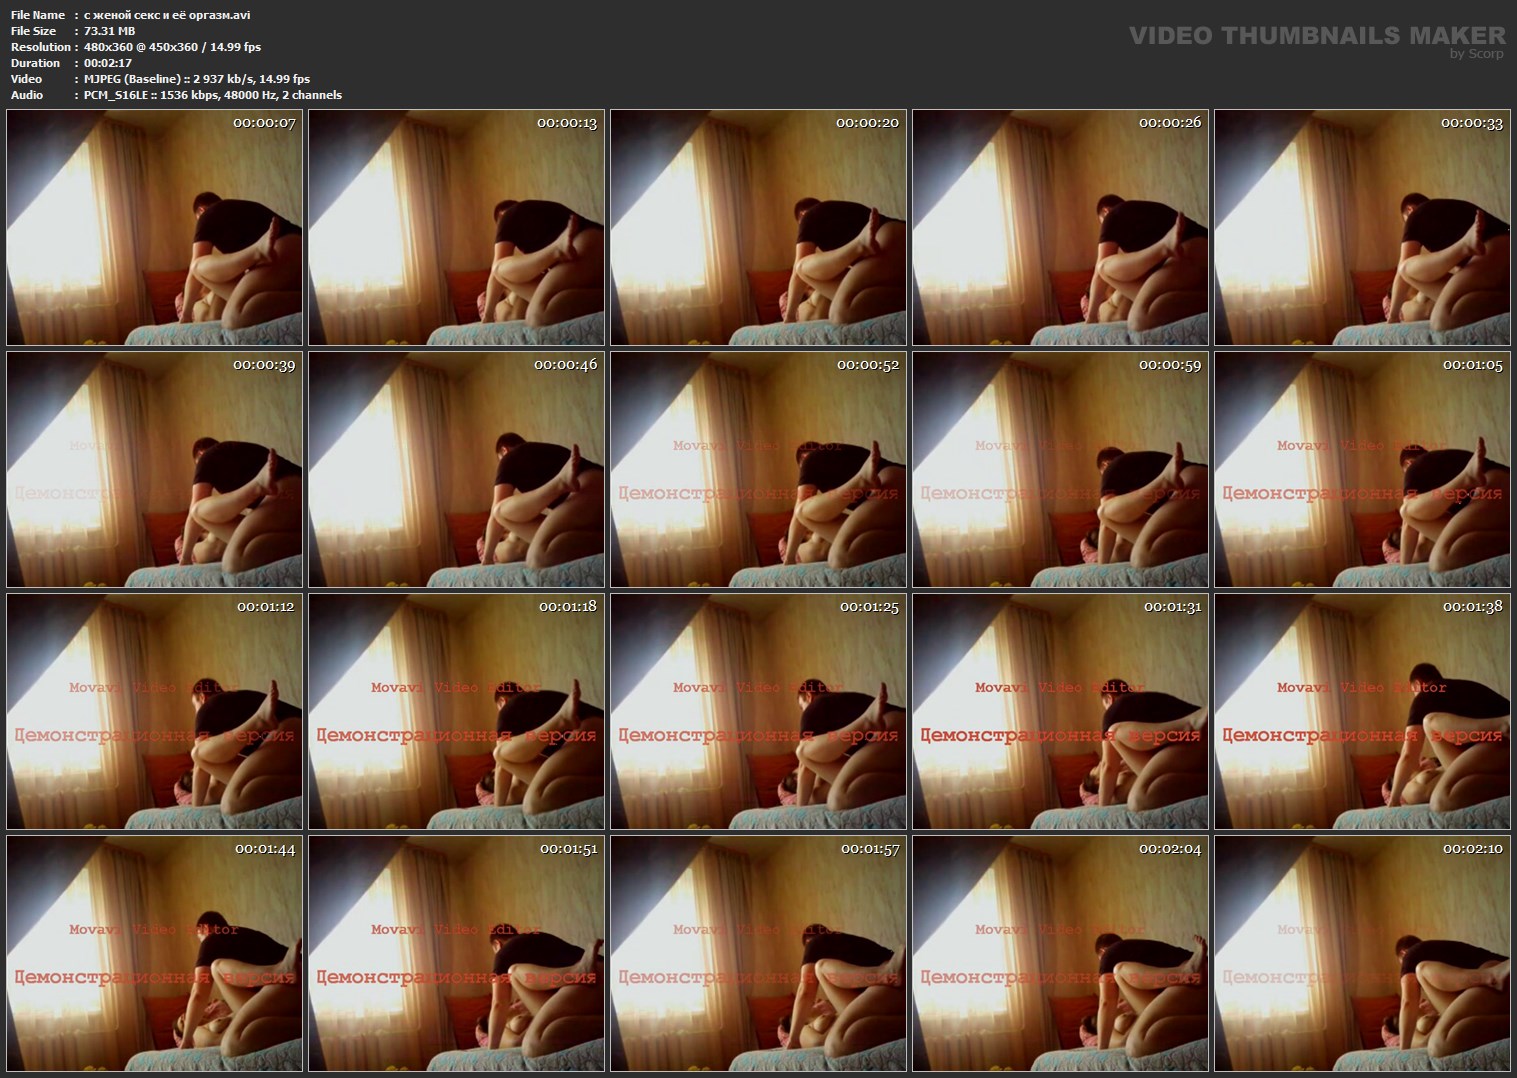Click the frame at timestamp 00:01:44
Viewport: 1517px width, 1078px height.
[154, 953]
